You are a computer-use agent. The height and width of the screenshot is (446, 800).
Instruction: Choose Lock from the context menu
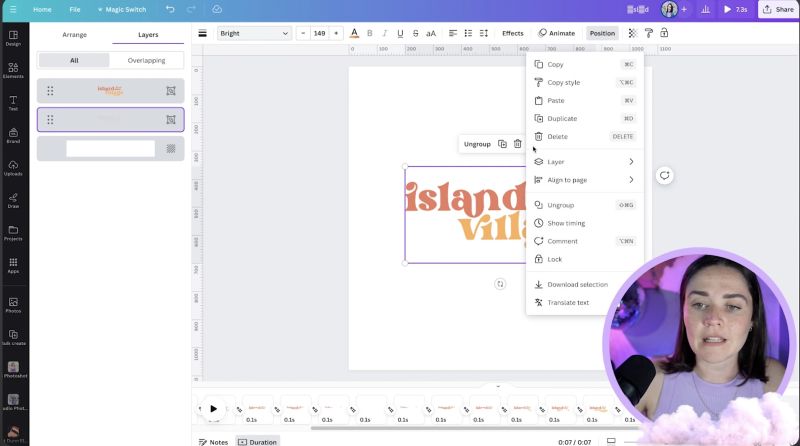point(585,259)
